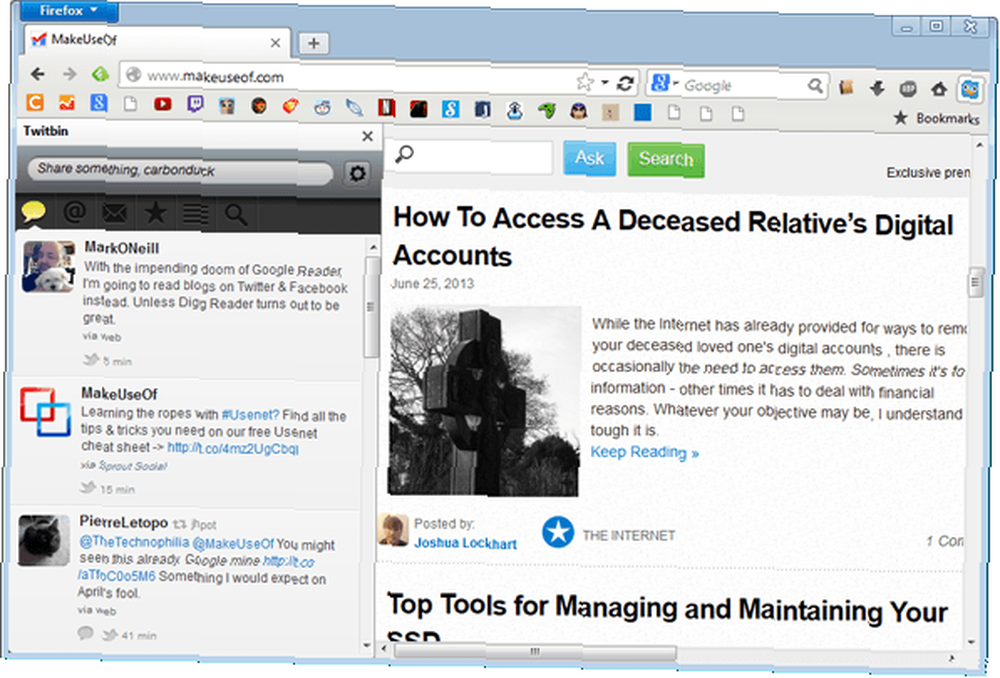Open the brown book toolbar icon

point(847,87)
